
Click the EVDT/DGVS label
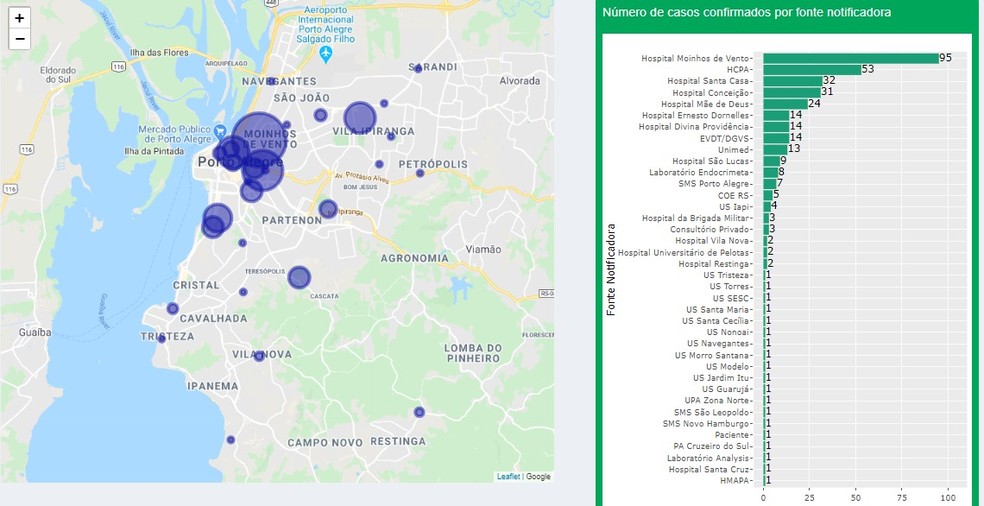point(724,138)
